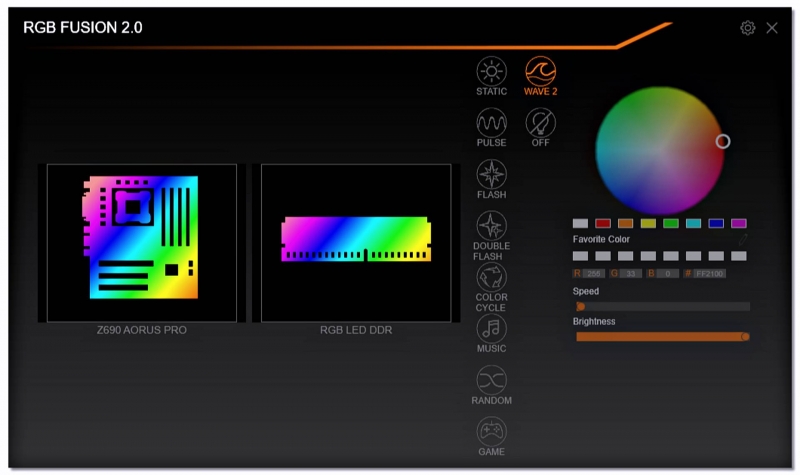
Task: Click the last Favorite Color slot
Action: click(x=738, y=256)
